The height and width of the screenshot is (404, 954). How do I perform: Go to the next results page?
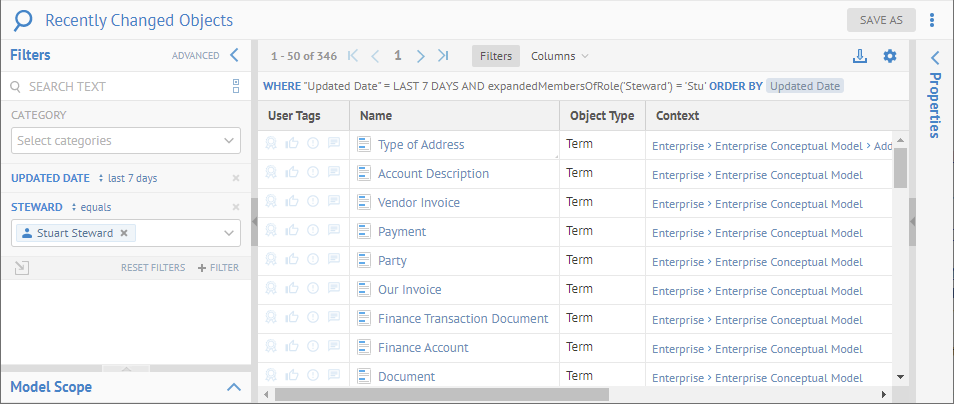(421, 56)
